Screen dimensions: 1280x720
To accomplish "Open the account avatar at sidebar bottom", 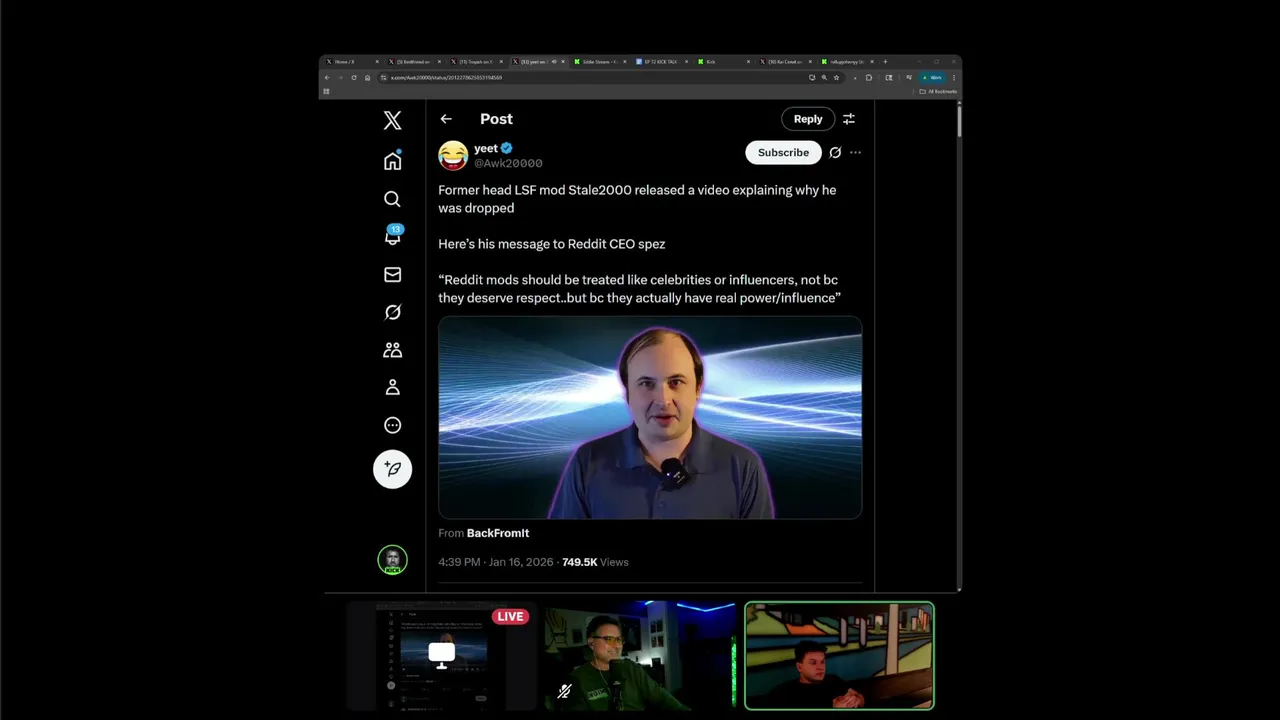I will click(x=392, y=560).
